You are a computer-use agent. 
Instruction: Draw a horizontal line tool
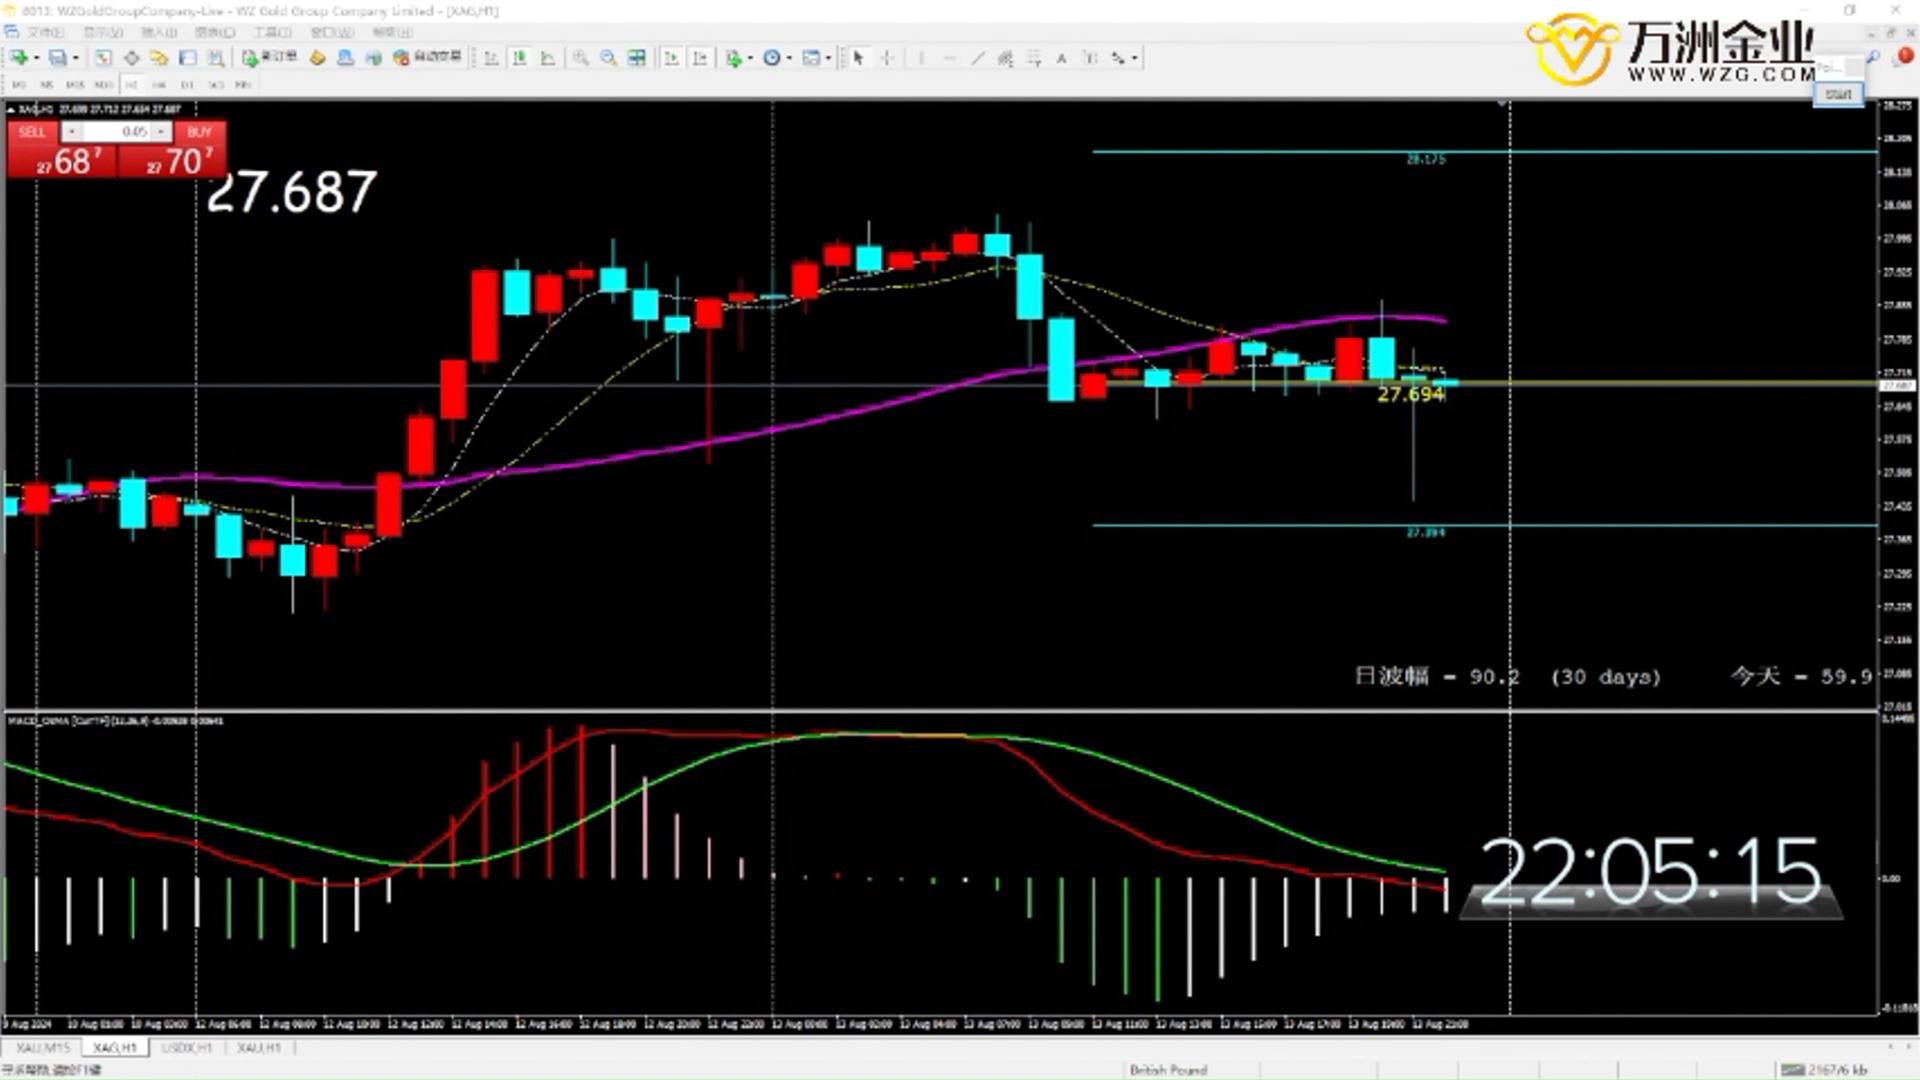point(949,58)
